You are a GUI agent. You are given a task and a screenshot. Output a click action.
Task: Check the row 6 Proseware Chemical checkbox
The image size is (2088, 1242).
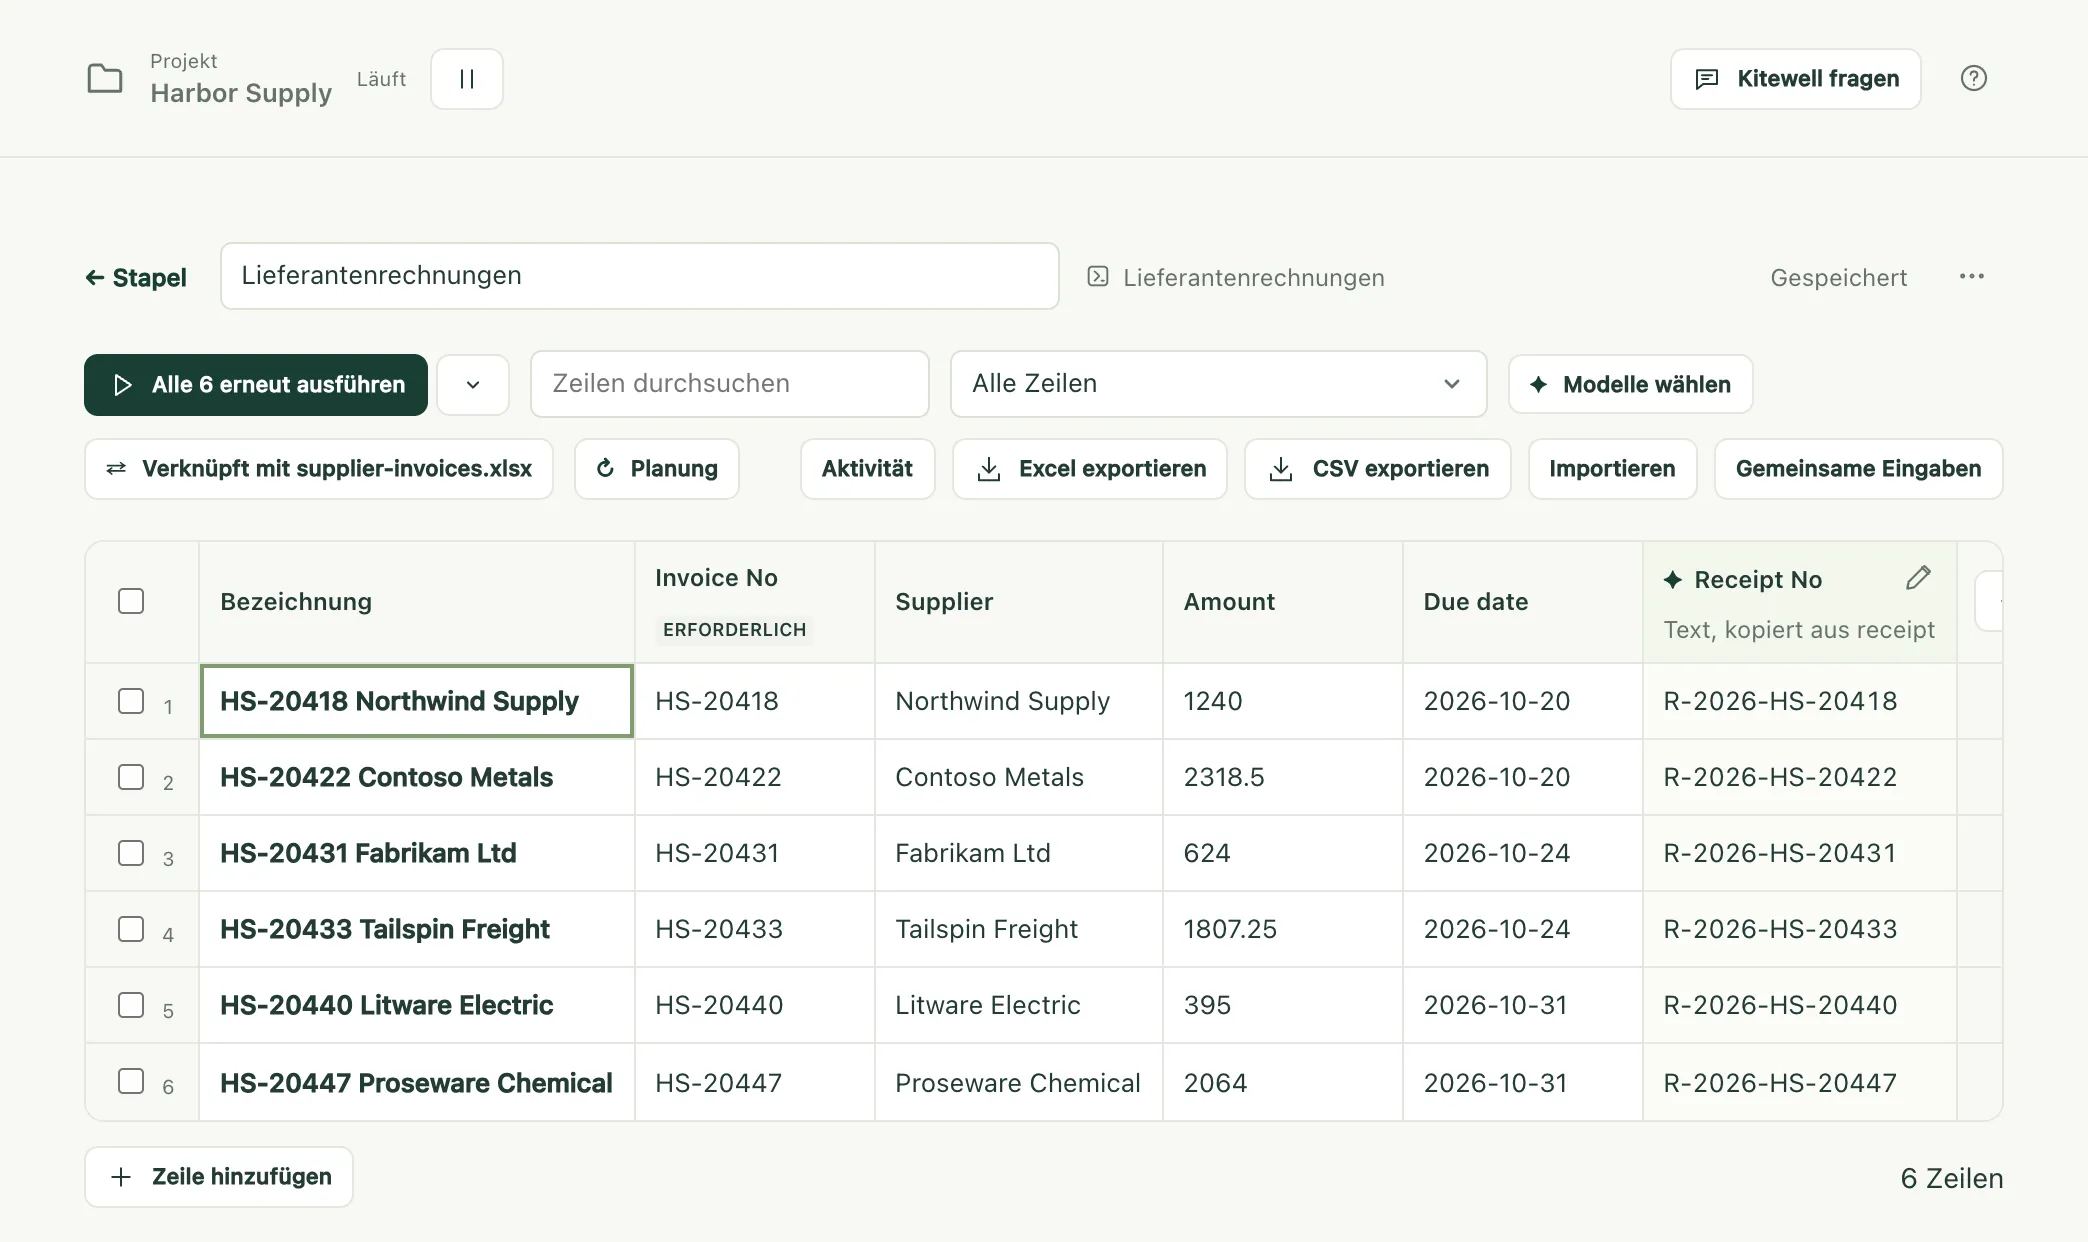(131, 1081)
